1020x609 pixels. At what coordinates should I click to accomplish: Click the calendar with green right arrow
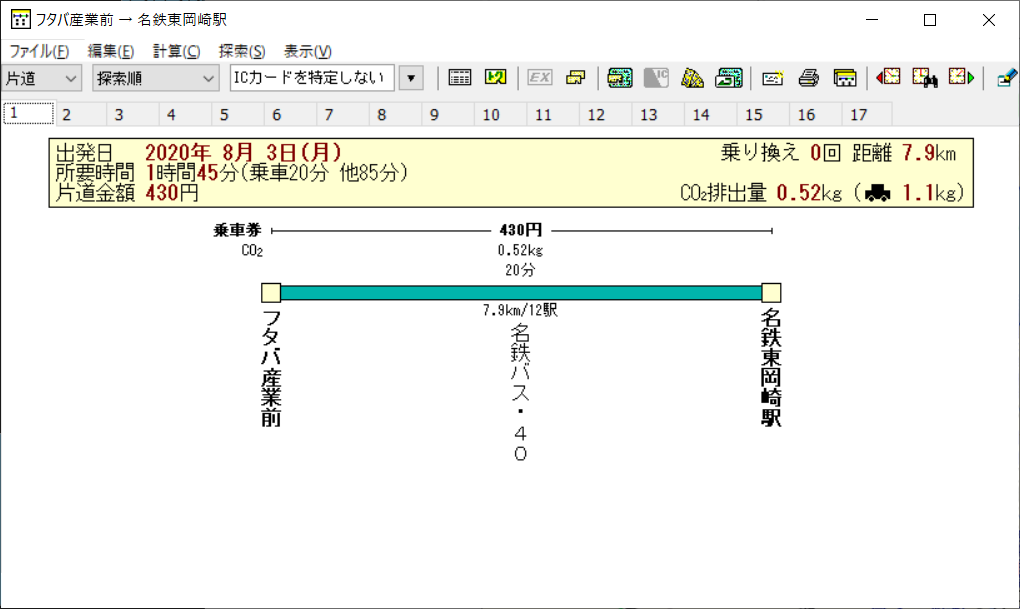961,78
